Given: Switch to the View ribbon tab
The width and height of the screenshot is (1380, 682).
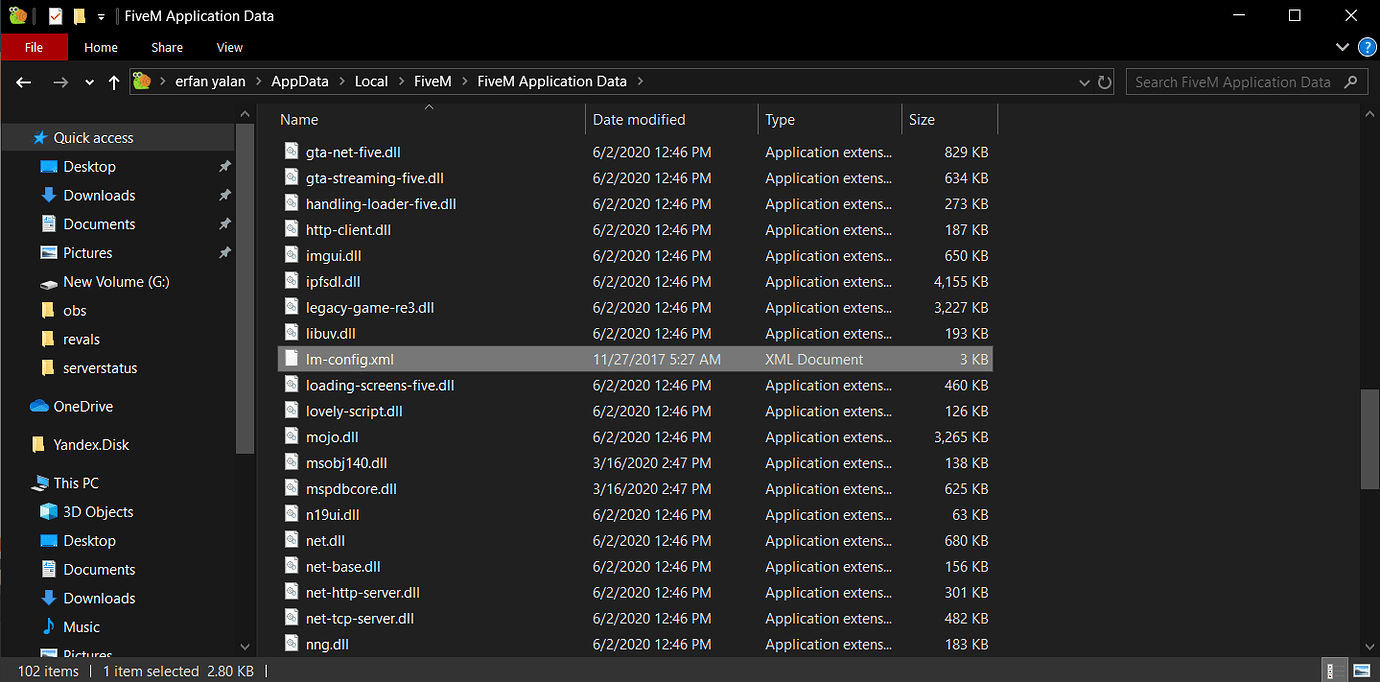Looking at the screenshot, I should (229, 47).
